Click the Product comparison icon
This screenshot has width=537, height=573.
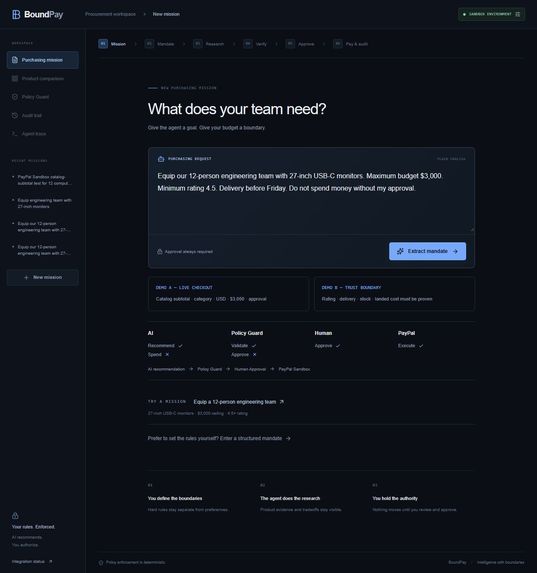tap(15, 79)
